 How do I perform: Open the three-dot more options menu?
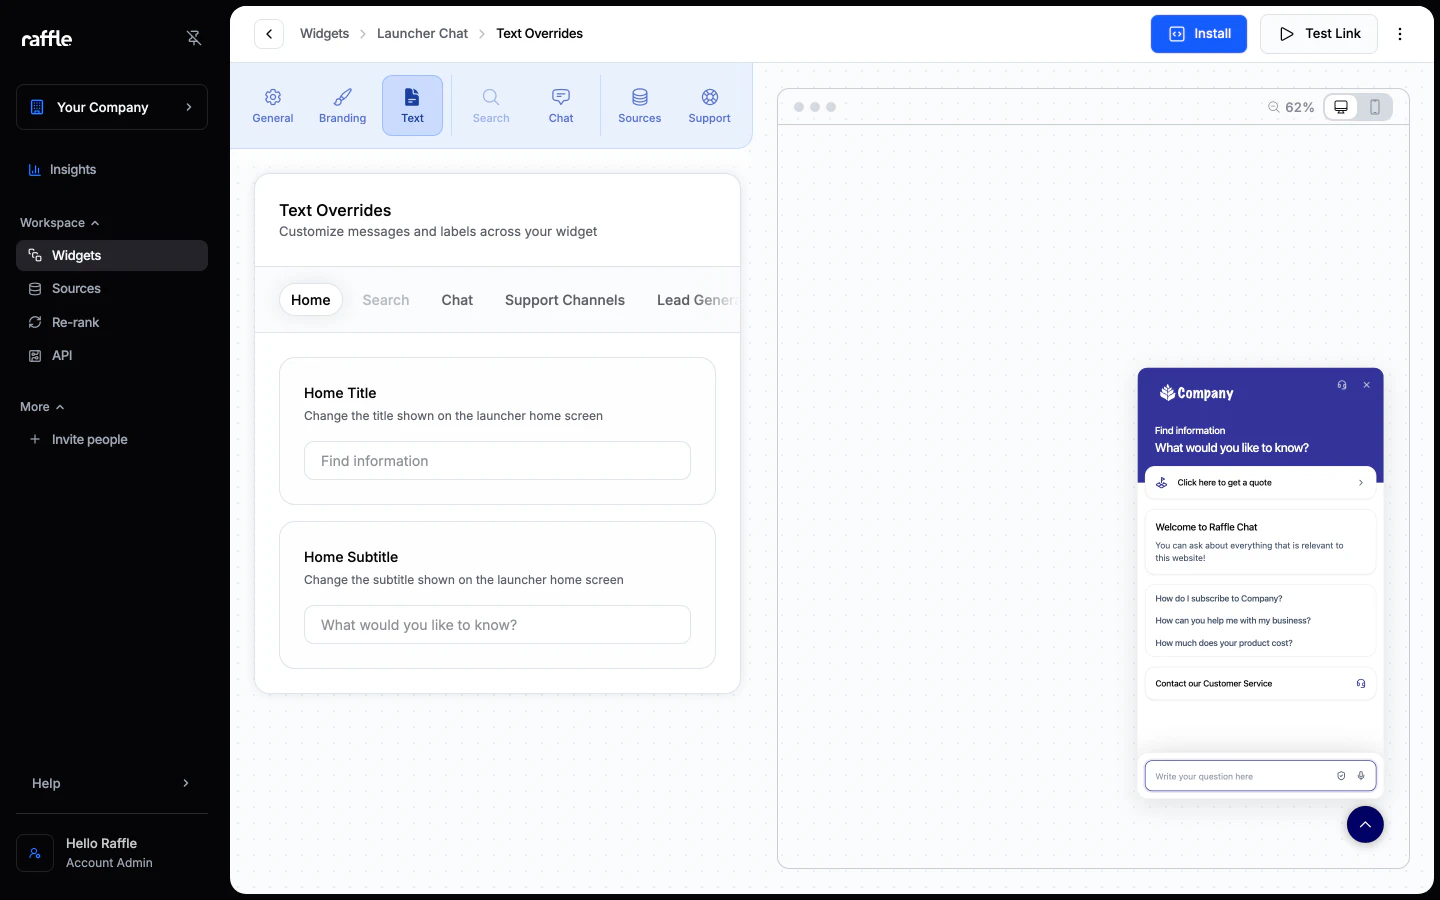[1400, 34]
